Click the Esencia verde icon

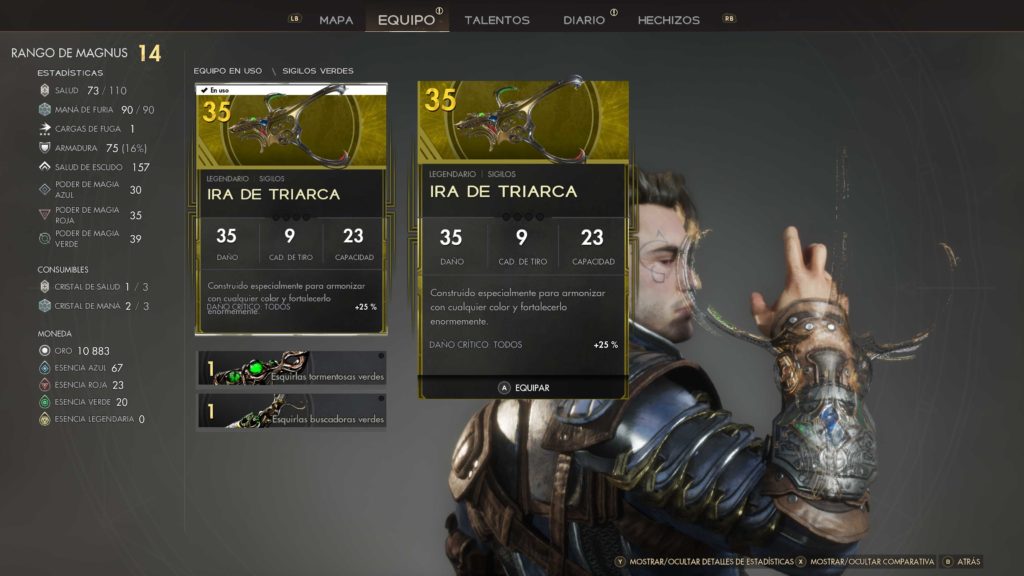(x=44, y=402)
